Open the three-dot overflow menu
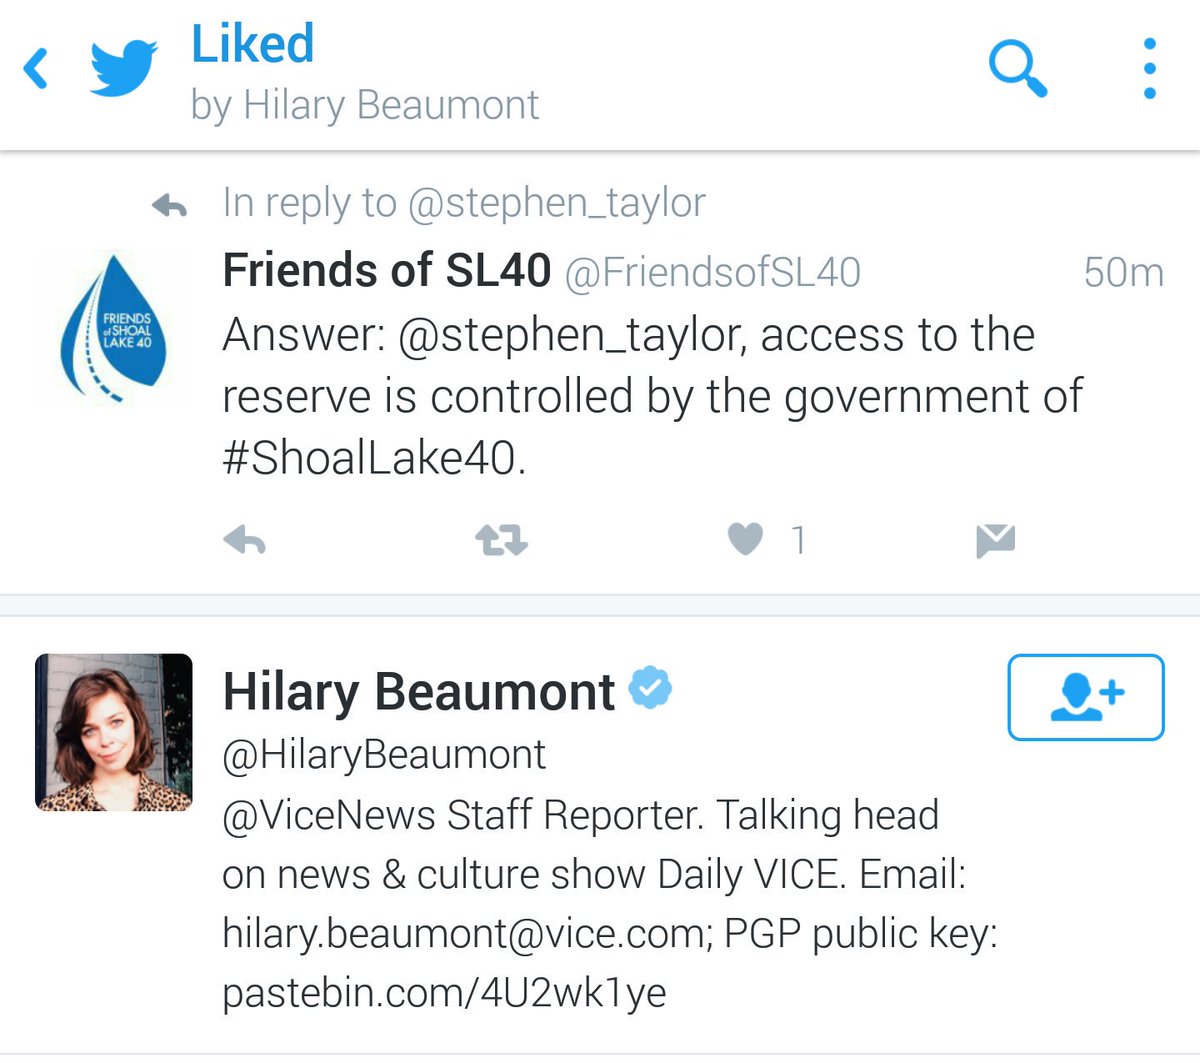1200x1063 pixels. [1149, 68]
